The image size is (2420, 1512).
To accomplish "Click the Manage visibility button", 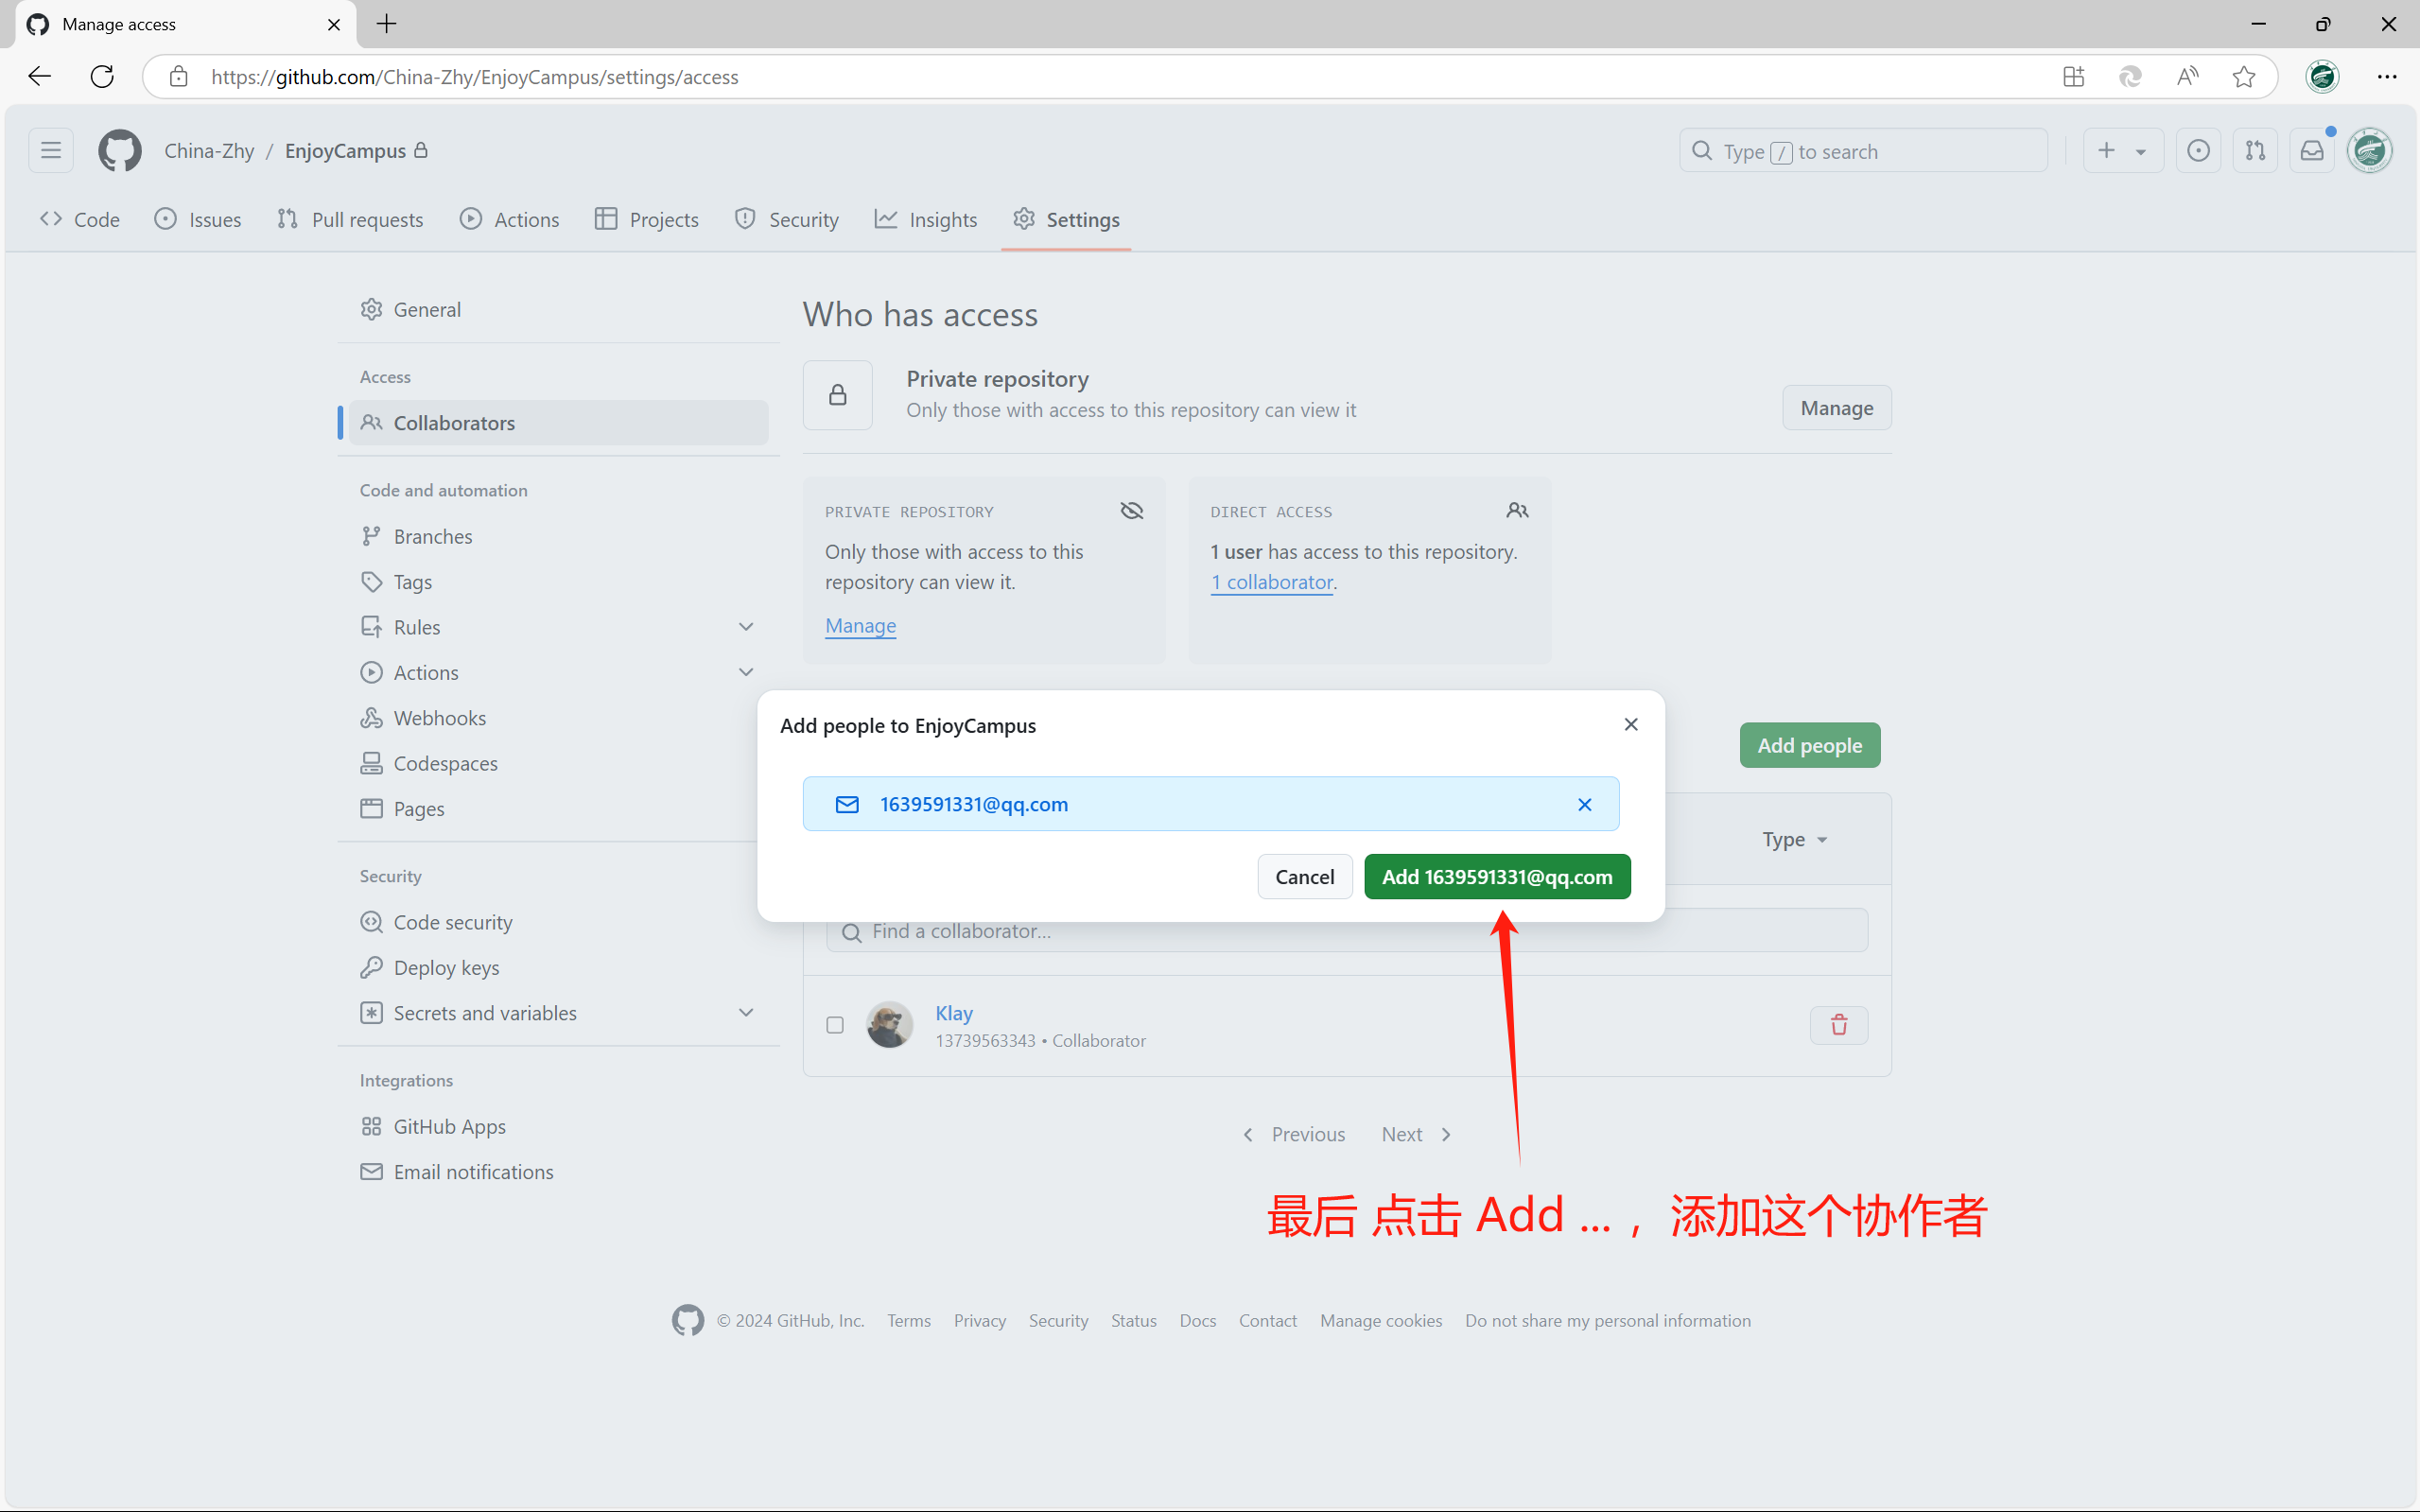I will click(1836, 408).
